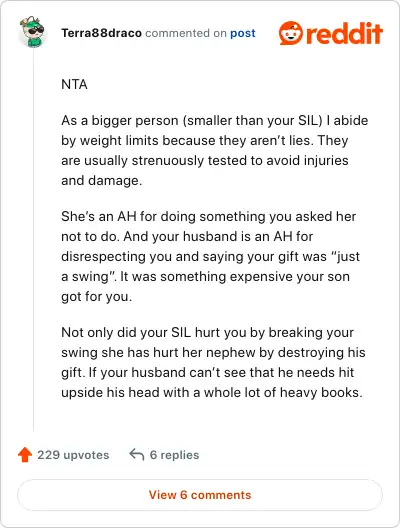Follow the blue "post" link
The height and width of the screenshot is (528, 400).
(243, 33)
